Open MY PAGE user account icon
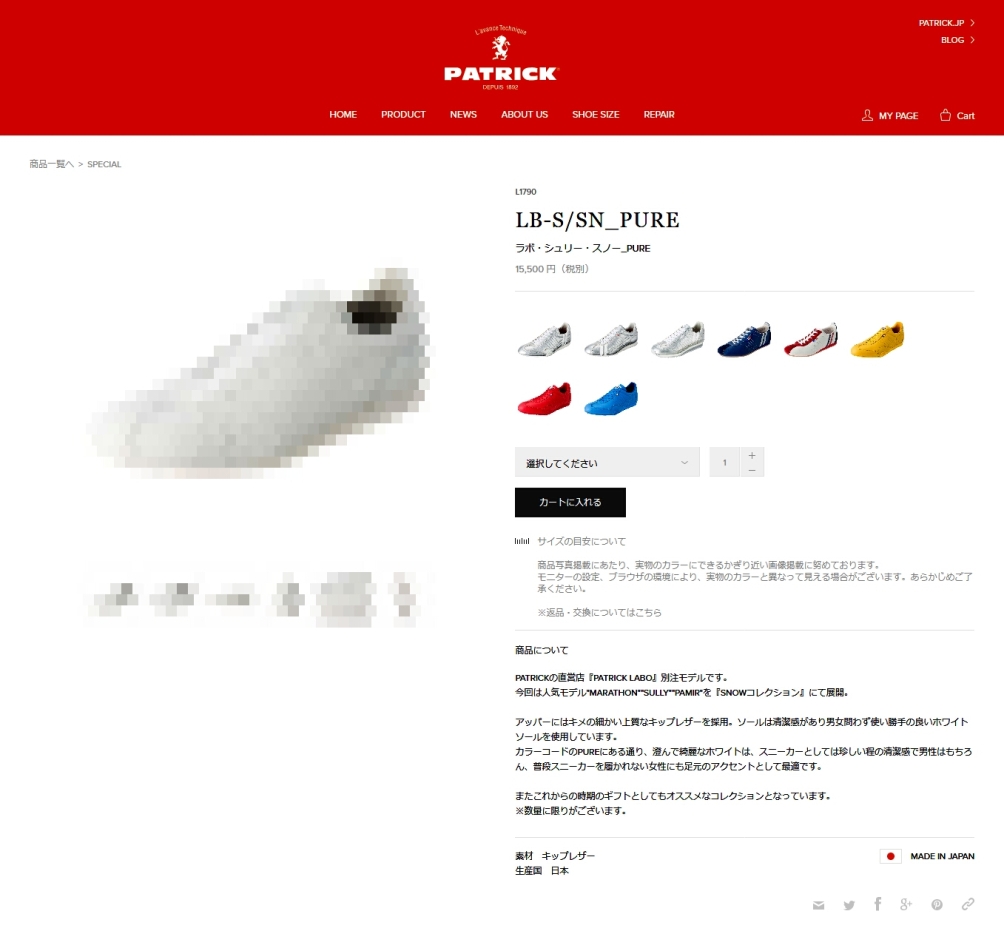 tap(867, 115)
